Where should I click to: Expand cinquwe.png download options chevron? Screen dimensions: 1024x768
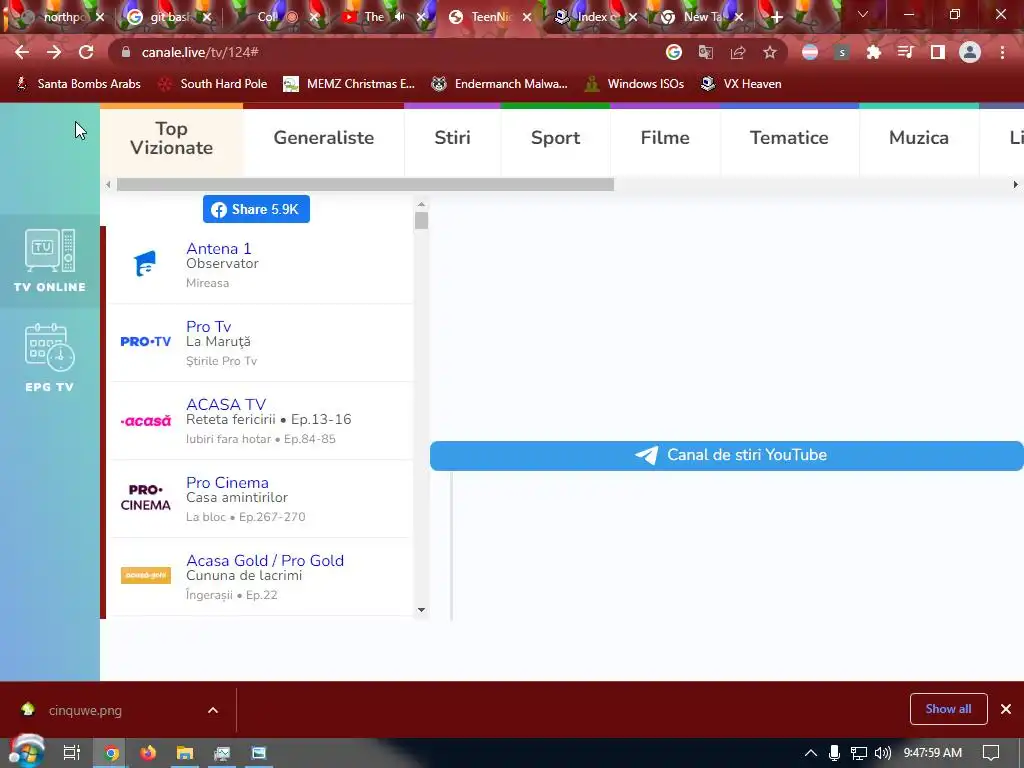point(213,710)
